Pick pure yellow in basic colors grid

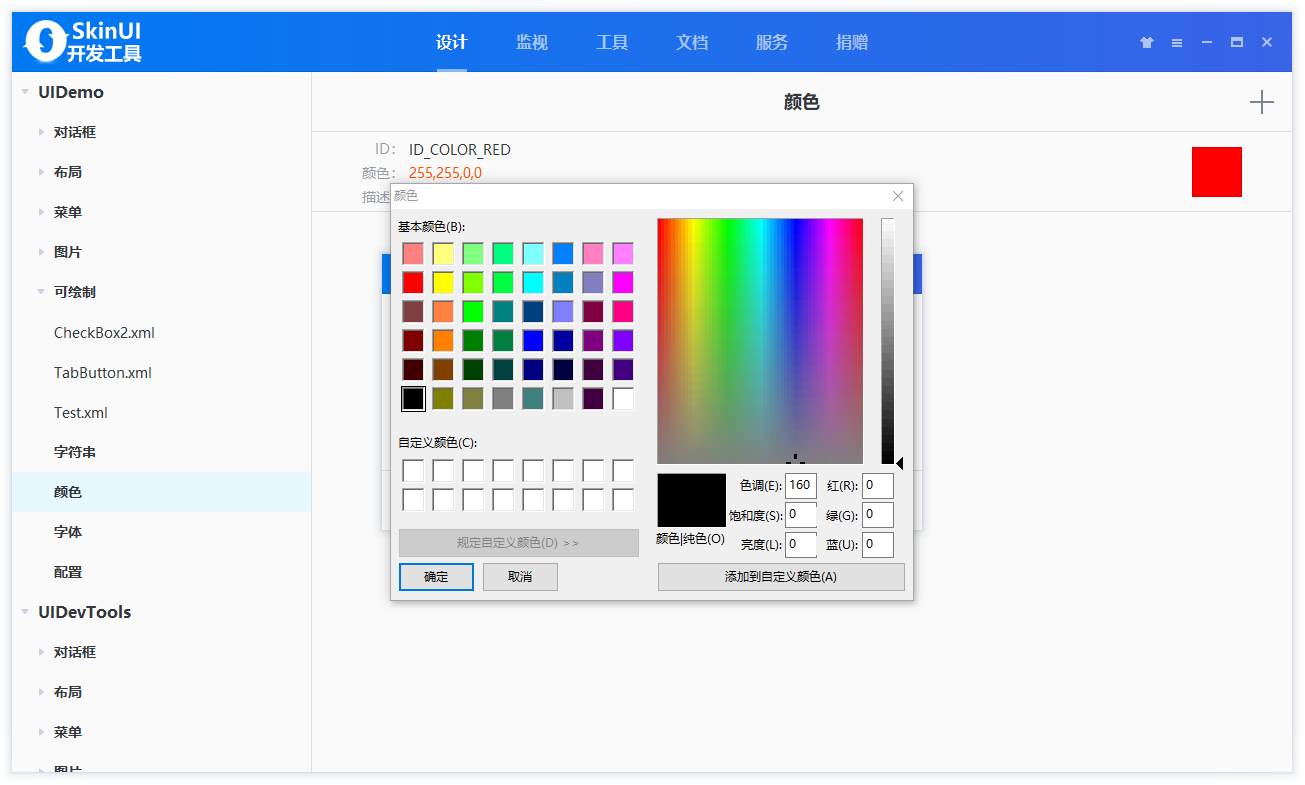443,283
